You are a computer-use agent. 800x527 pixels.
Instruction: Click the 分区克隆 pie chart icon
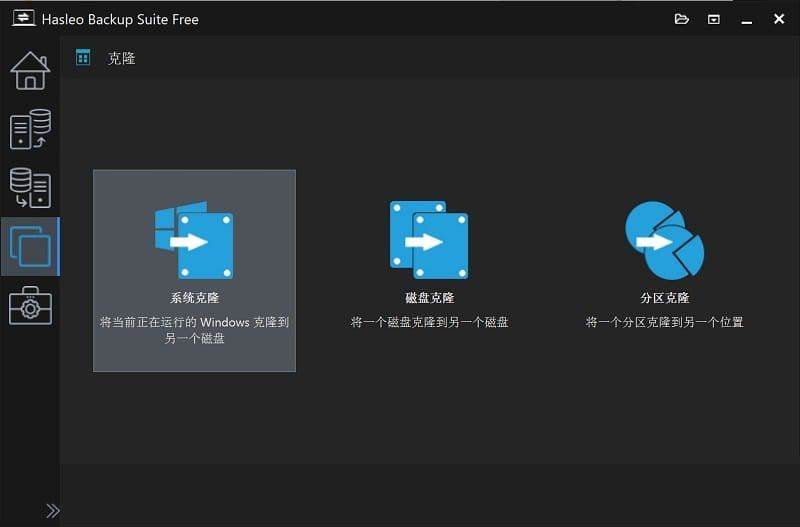point(664,240)
